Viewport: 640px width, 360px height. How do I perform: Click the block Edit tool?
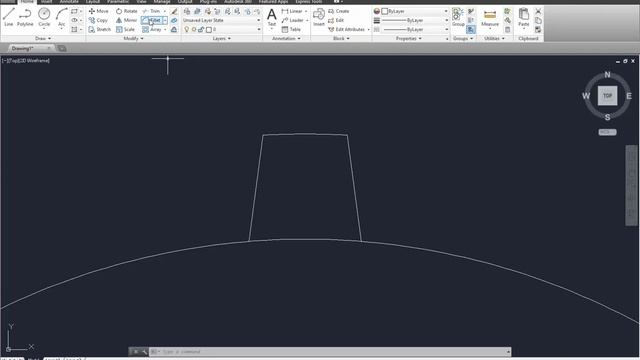(336, 20)
